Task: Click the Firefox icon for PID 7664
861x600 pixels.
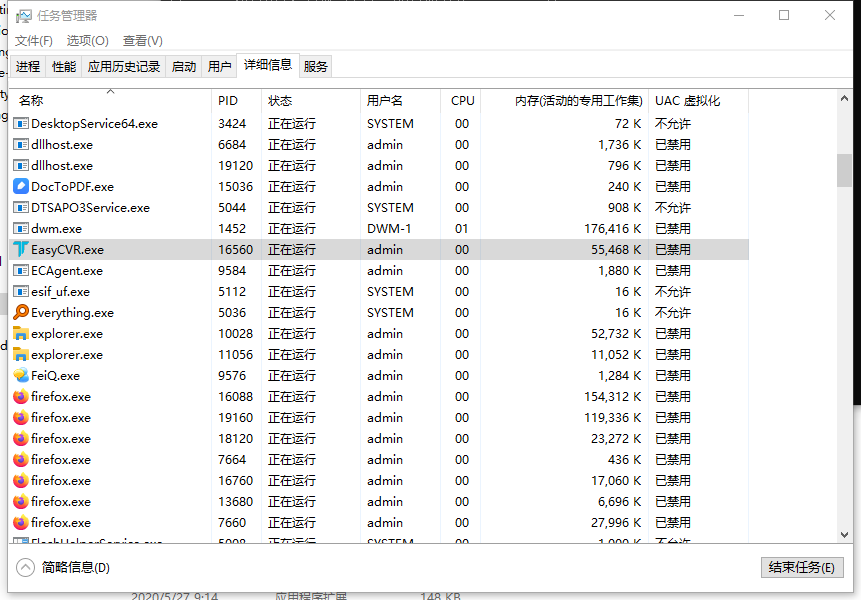Action: point(21,459)
